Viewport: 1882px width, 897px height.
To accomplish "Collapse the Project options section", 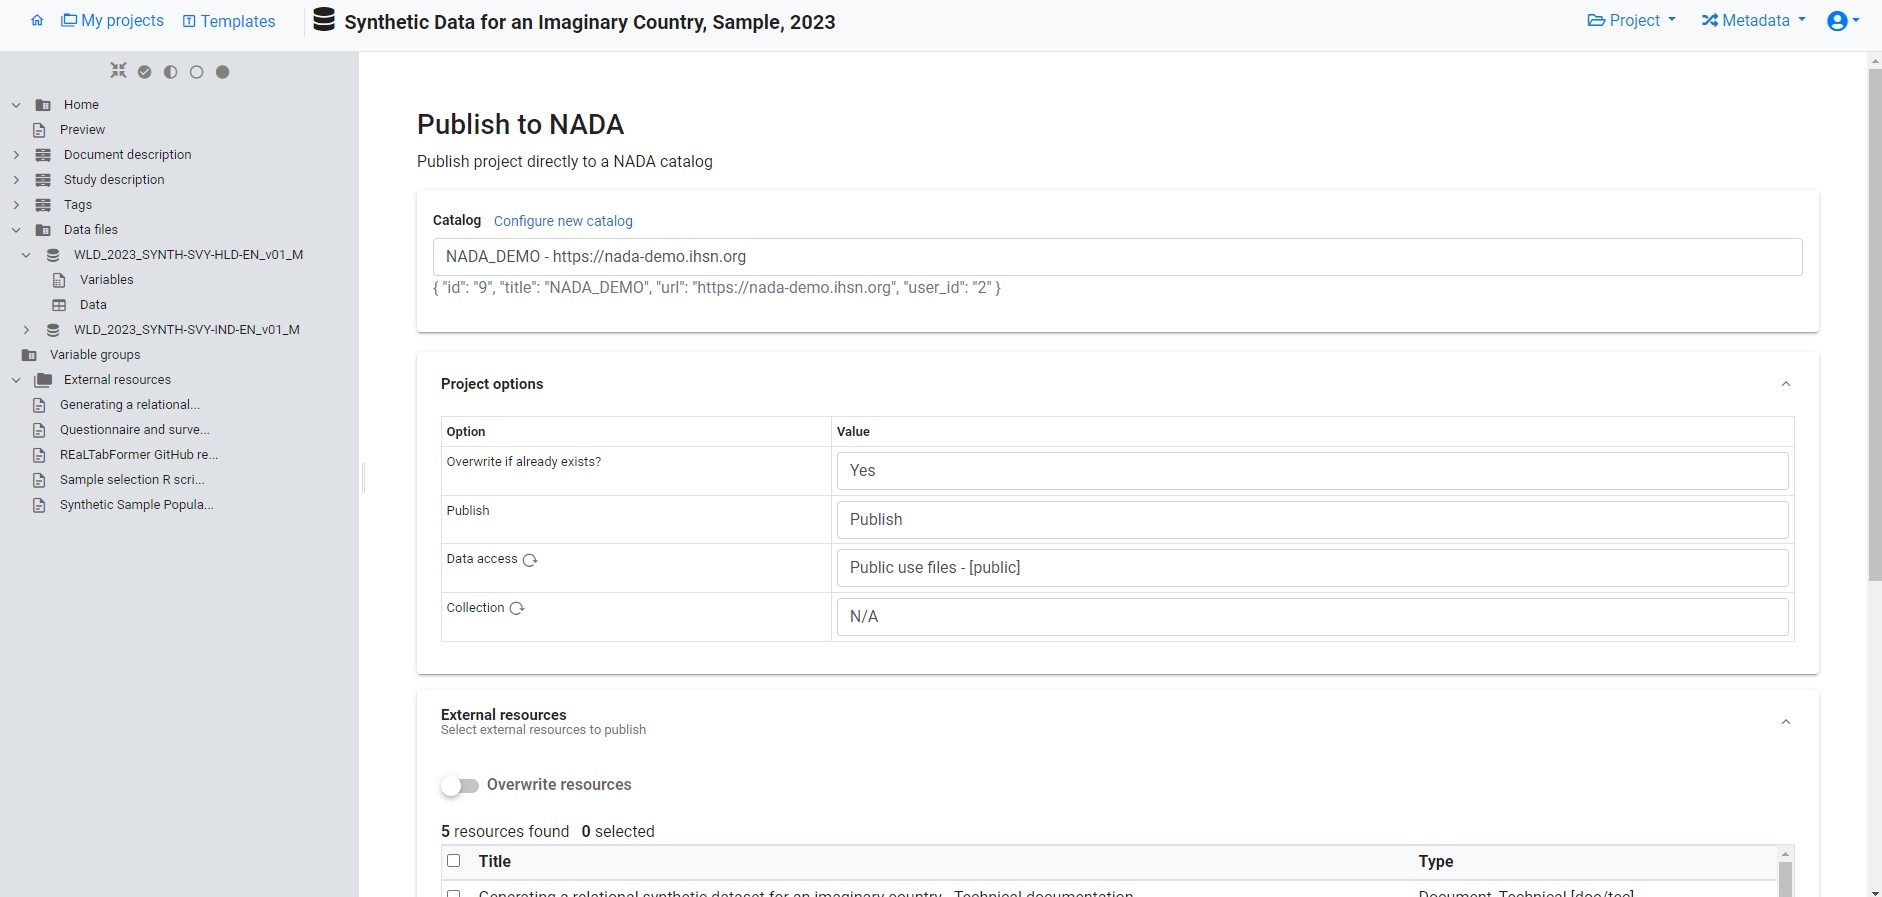I will click(1785, 384).
